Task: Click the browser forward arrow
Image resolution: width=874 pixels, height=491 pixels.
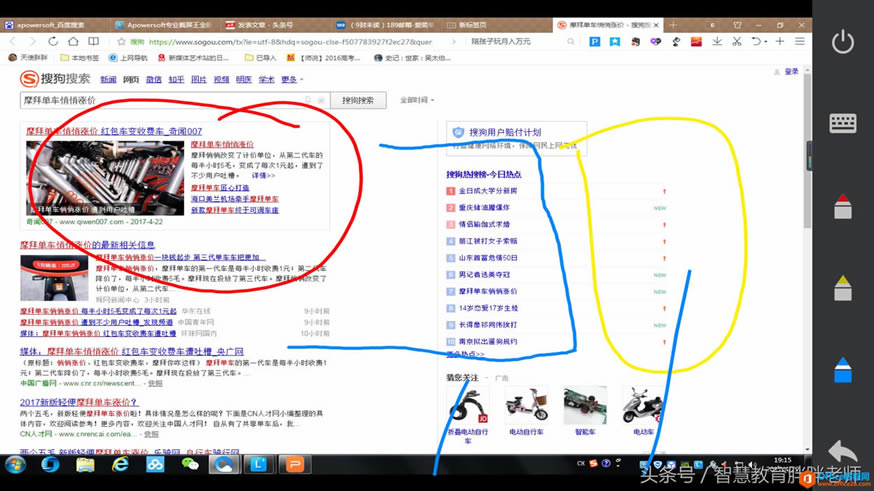Action: pos(32,41)
